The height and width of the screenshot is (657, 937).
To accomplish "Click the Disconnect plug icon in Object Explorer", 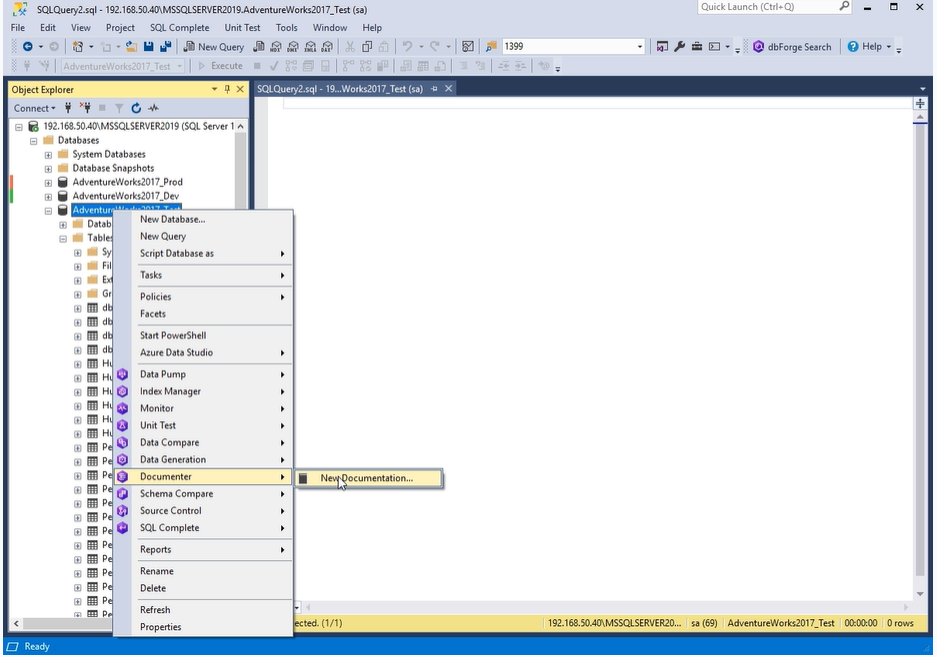I will 85,108.
